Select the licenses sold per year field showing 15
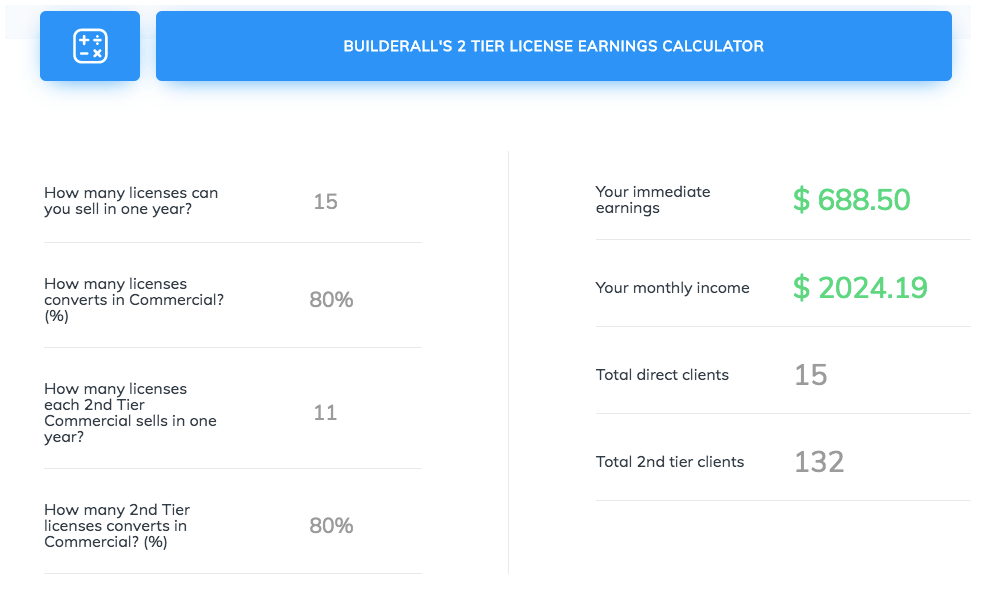This screenshot has height=611, width=987. pos(325,202)
